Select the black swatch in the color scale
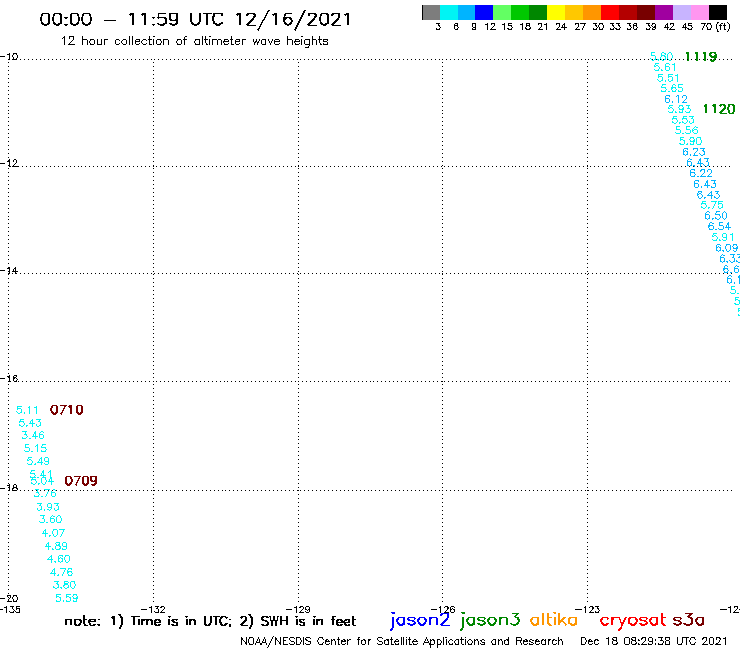Viewport: 740px width, 650px height. click(x=718, y=12)
